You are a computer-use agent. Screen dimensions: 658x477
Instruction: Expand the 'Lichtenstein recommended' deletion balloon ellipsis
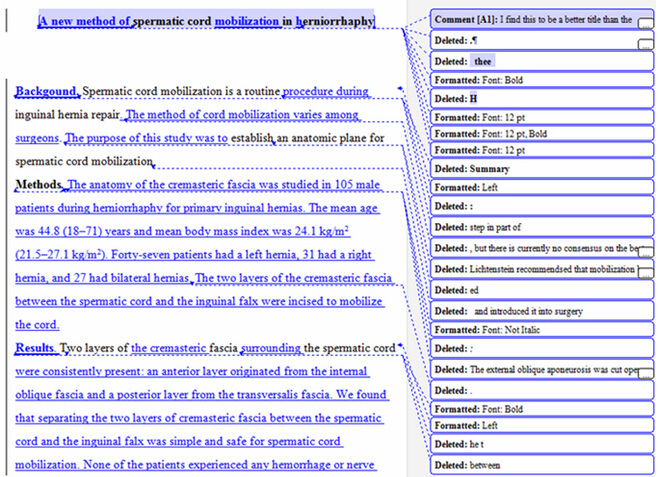pyautogui.click(x=646, y=271)
